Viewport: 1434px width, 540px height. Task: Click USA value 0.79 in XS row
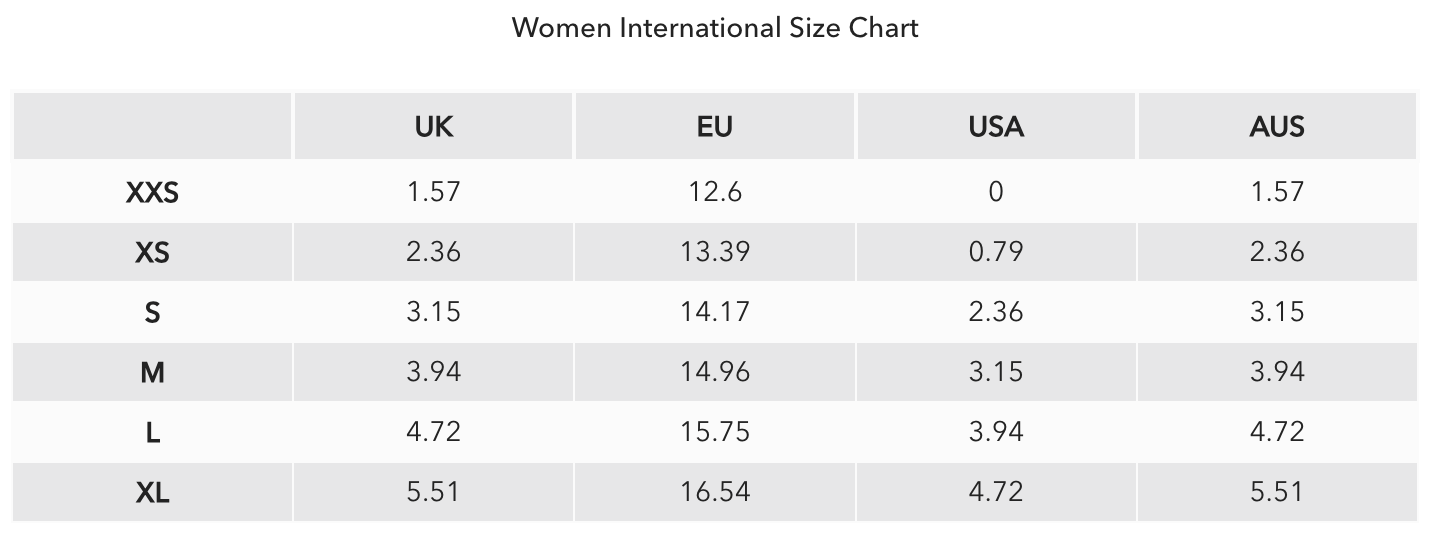click(996, 251)
